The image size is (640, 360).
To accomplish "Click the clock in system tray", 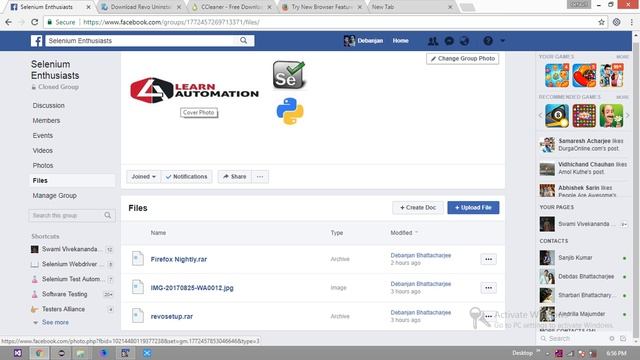I will (x=616, y=353).
